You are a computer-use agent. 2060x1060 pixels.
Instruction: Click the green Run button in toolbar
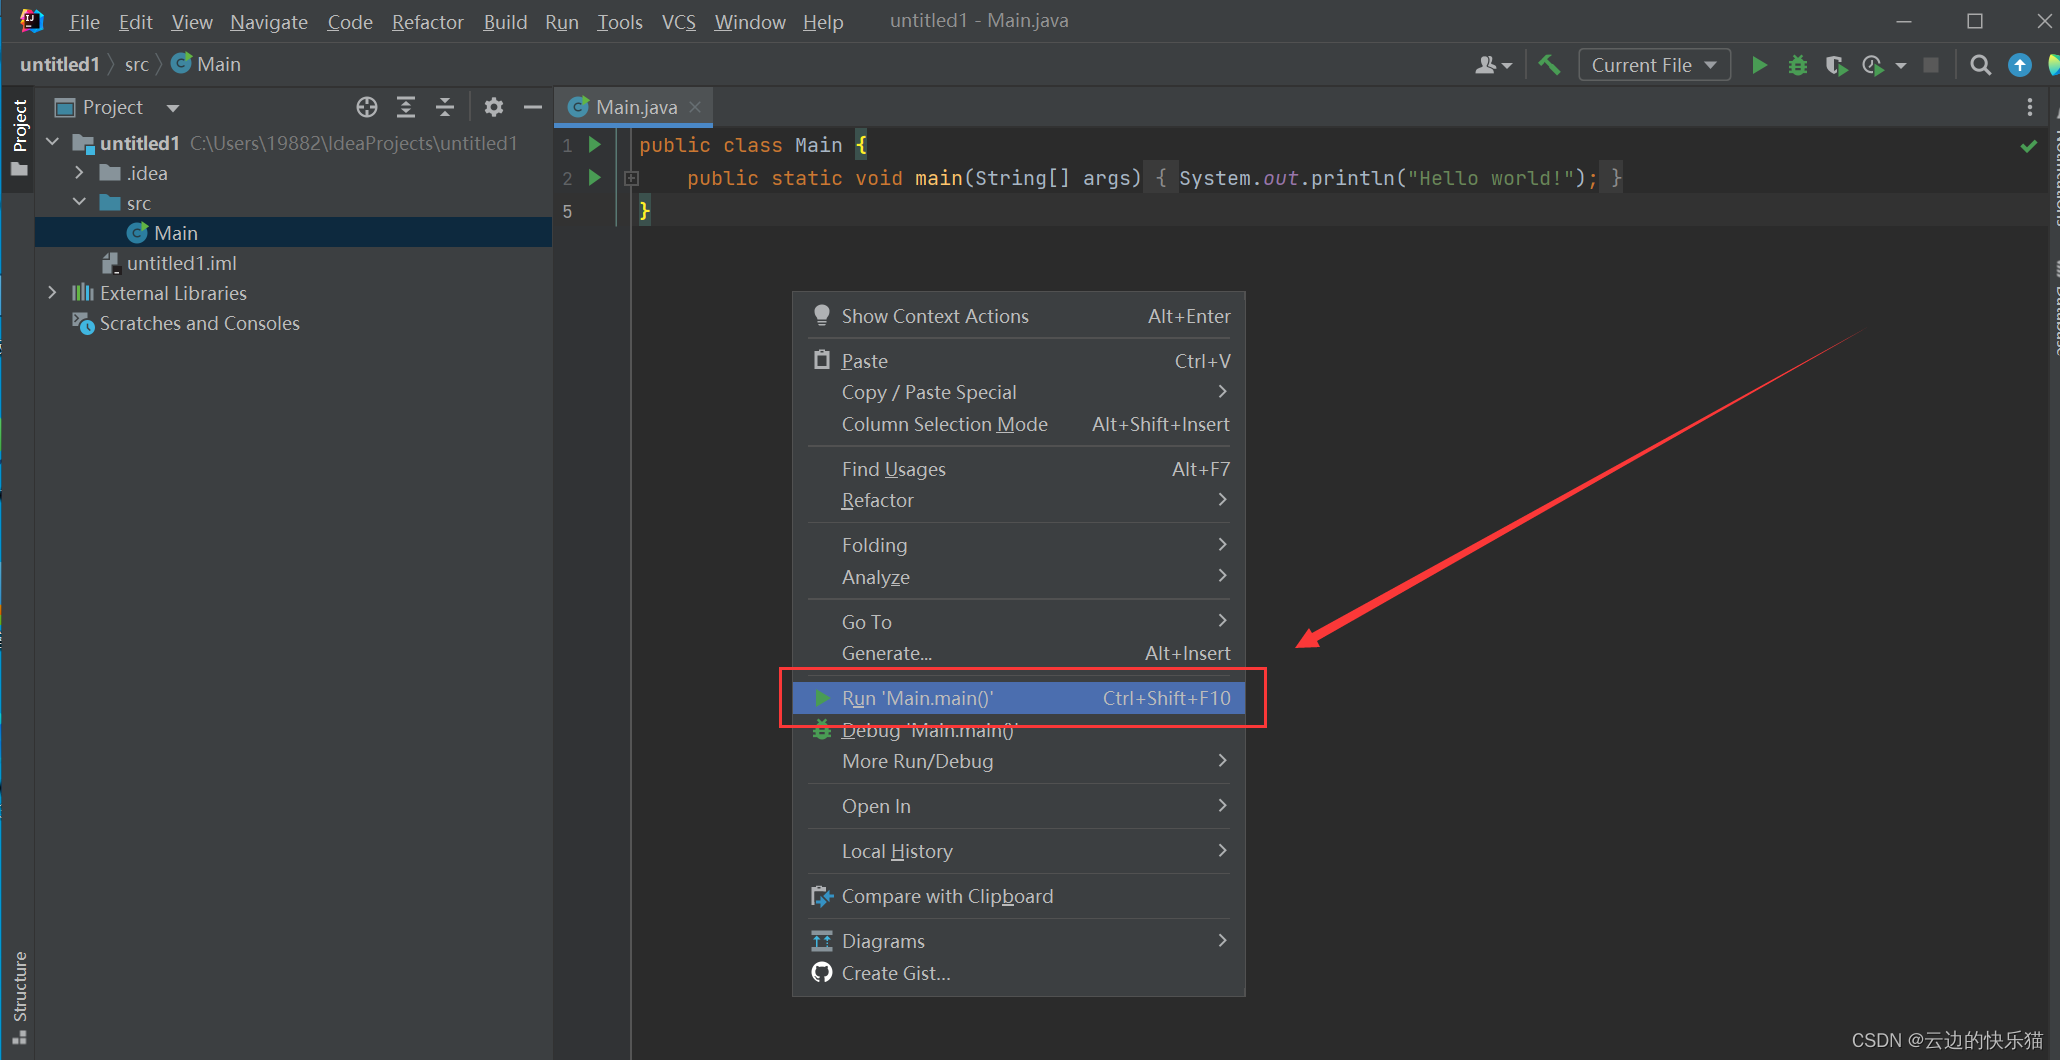1759,65
